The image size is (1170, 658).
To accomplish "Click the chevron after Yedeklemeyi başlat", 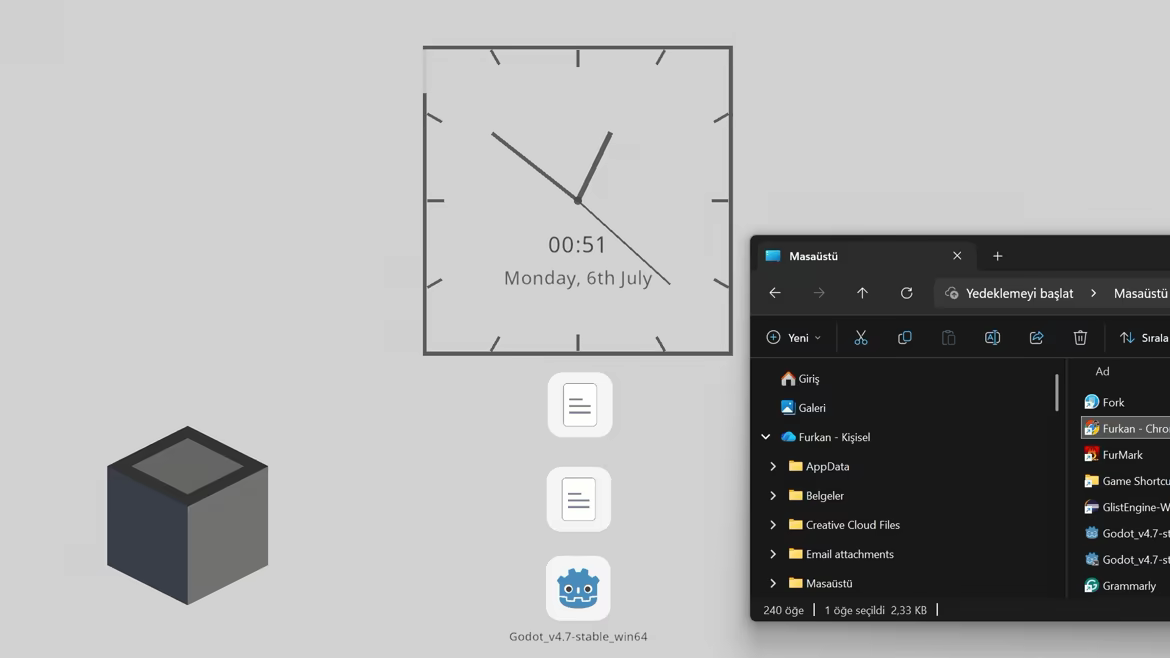I will point(1093,293).
